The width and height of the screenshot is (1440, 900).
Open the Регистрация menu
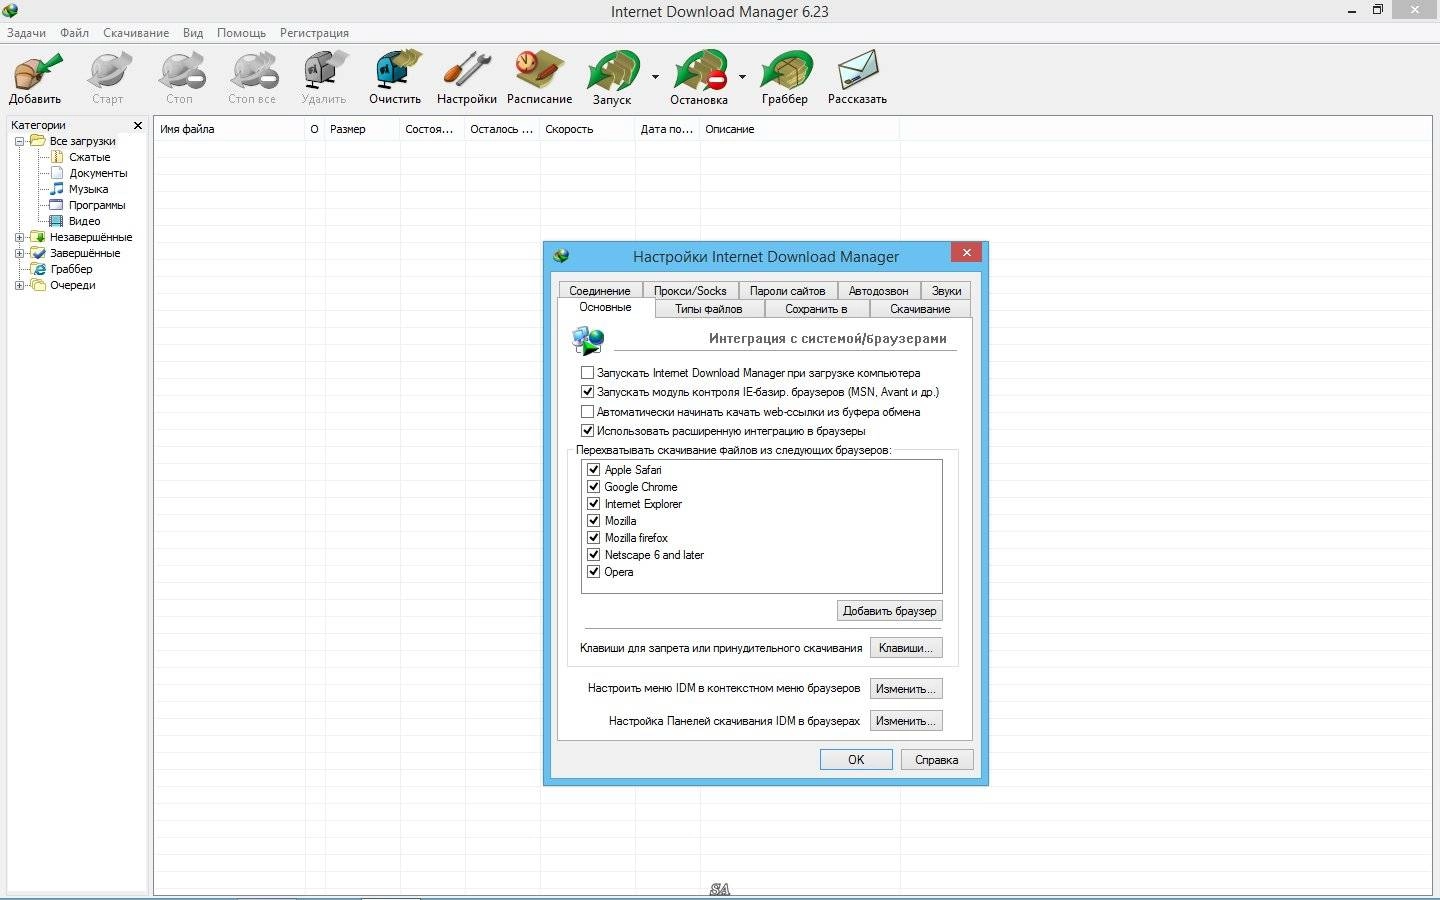(x=314, y=33)
